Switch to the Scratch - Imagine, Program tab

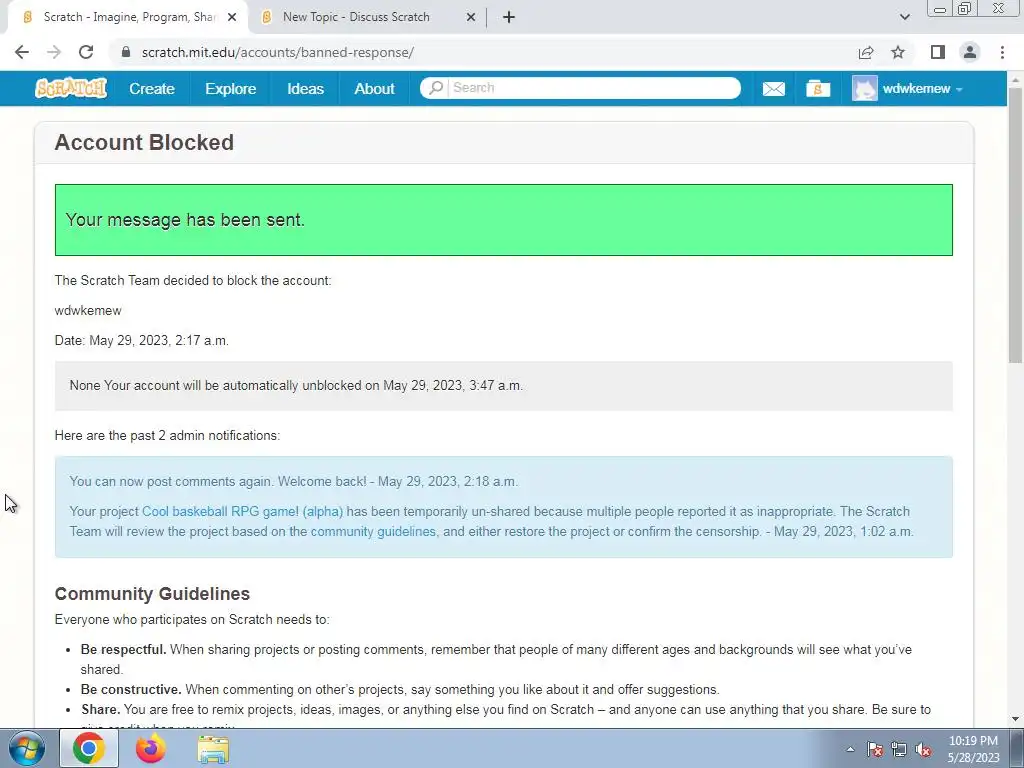[127, 17]
